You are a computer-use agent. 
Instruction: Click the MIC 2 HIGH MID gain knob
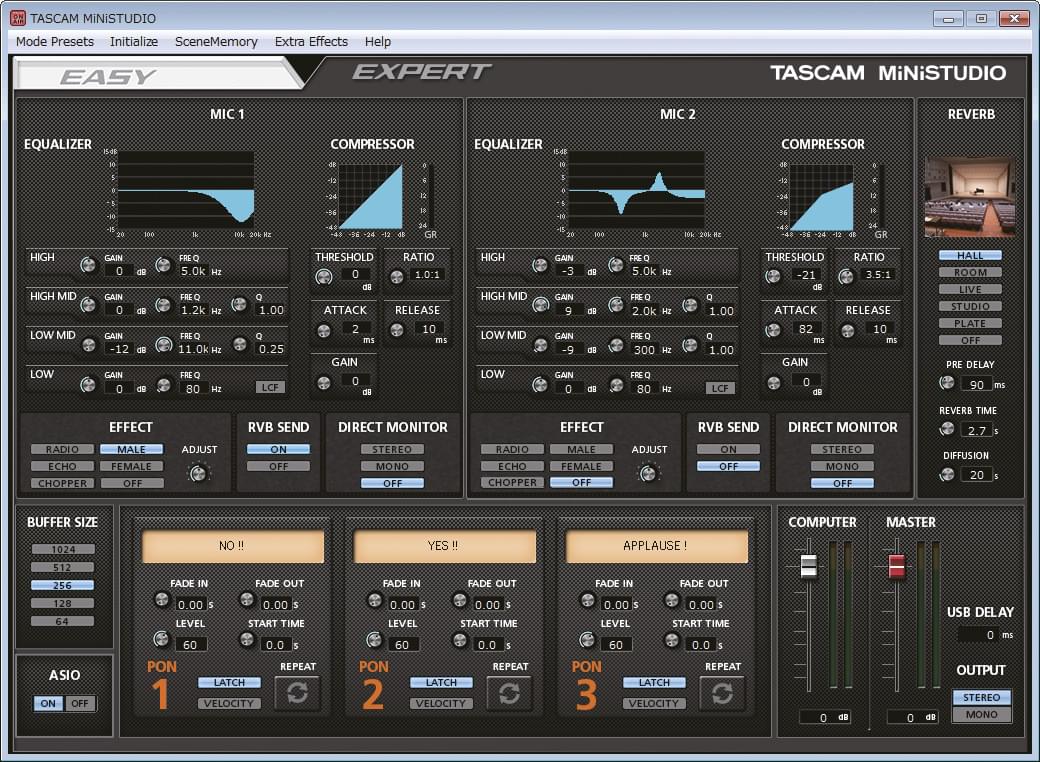tap(541, 304)
